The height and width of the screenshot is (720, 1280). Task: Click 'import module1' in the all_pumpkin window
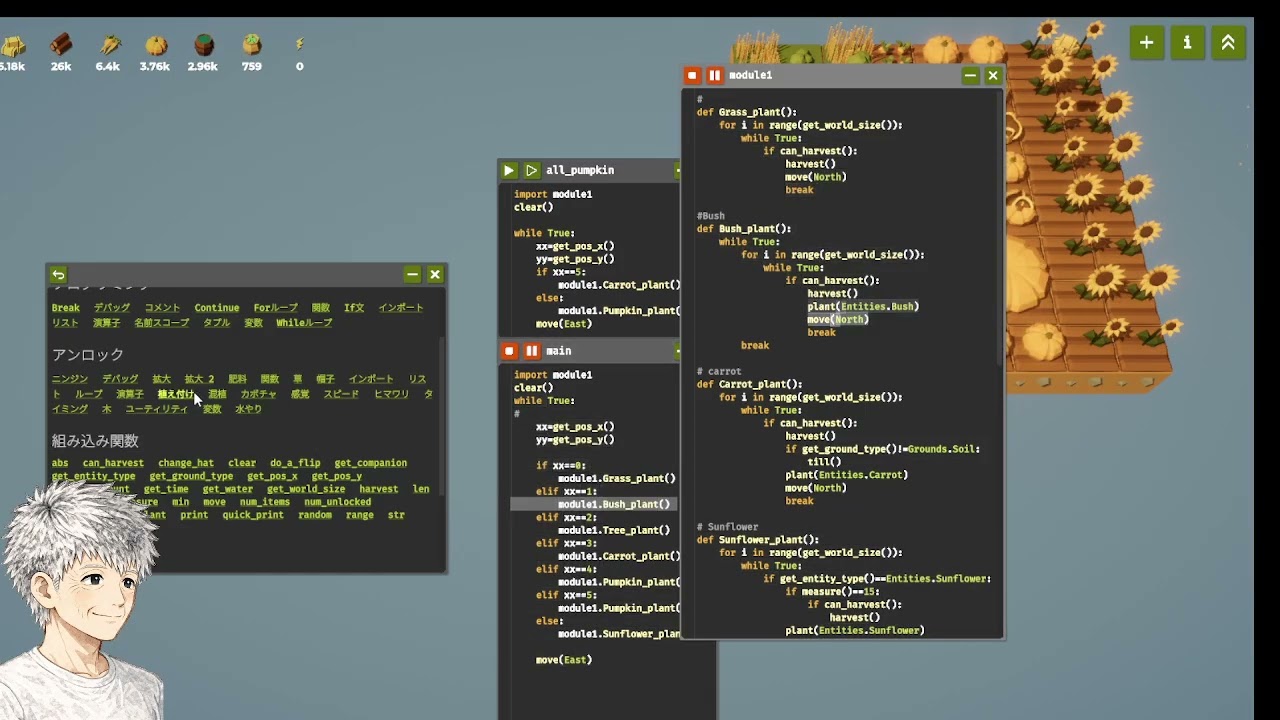(x=553, y=194)
